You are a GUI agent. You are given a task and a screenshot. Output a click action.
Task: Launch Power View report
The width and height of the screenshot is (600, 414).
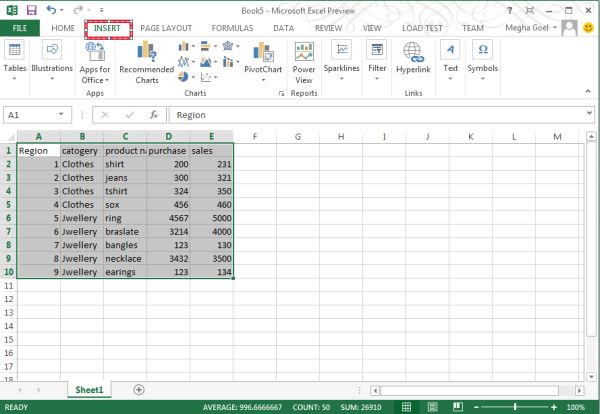pos(304,63)
